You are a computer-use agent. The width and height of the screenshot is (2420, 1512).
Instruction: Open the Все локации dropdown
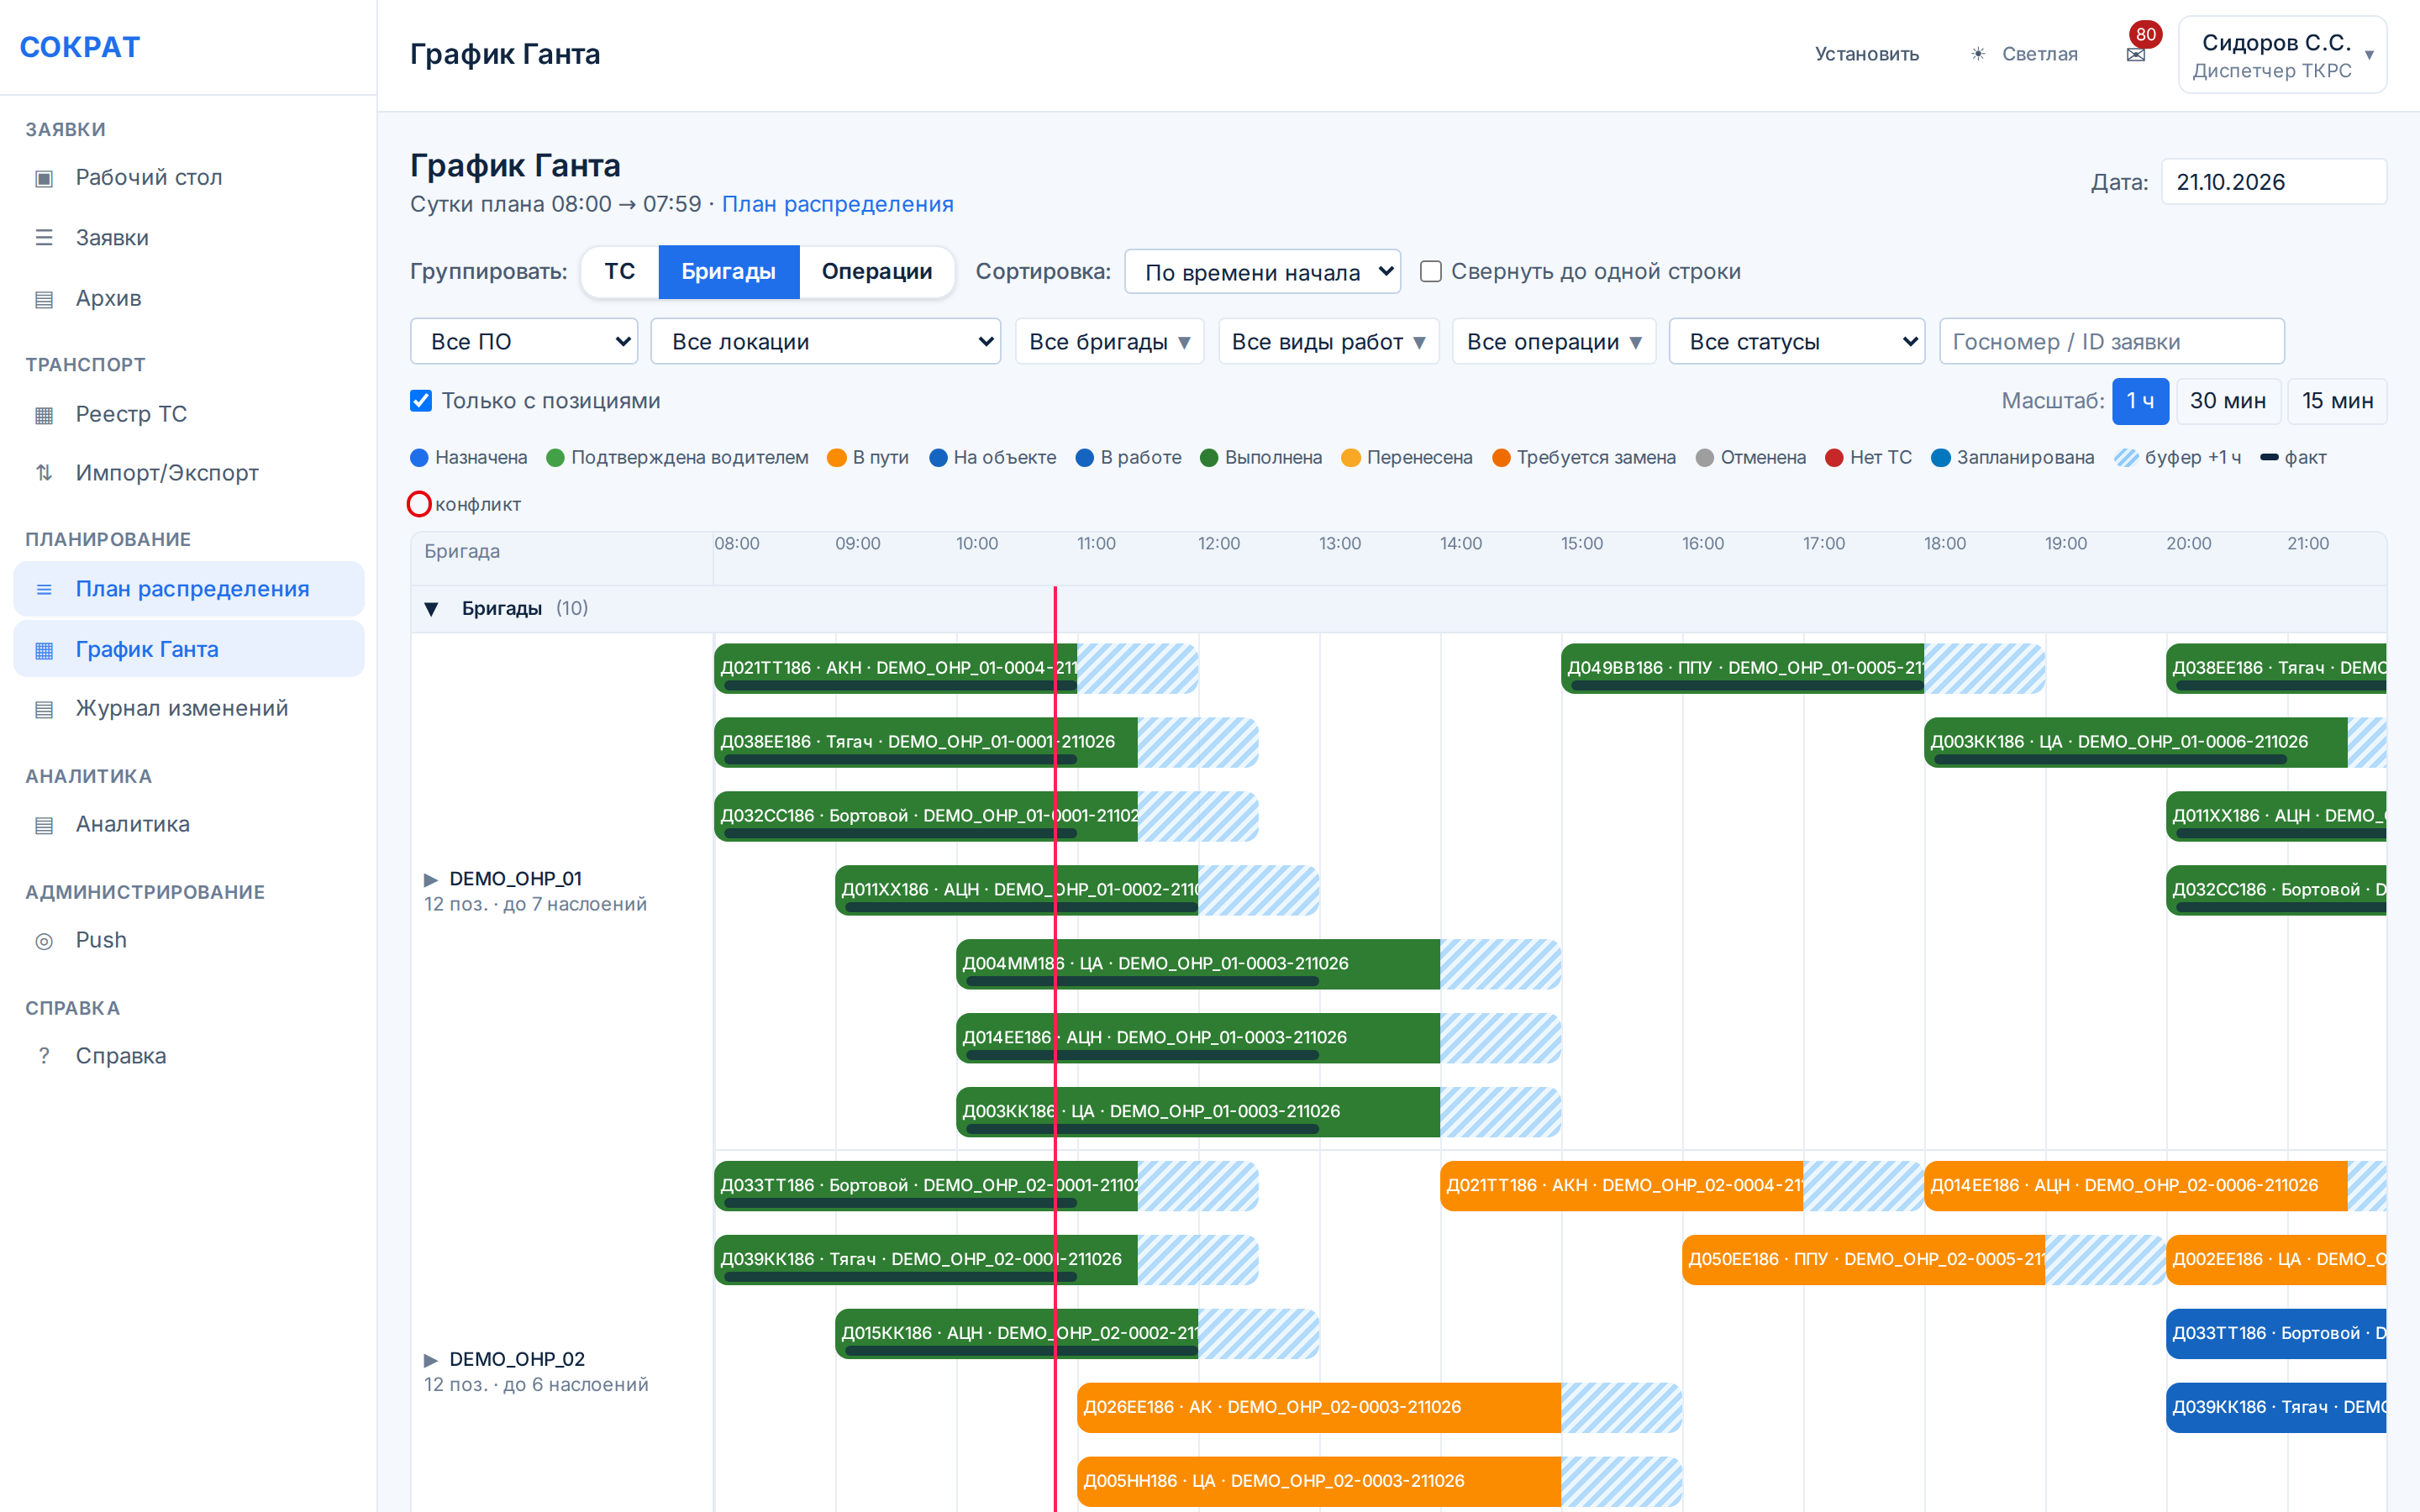pos(825,341)
